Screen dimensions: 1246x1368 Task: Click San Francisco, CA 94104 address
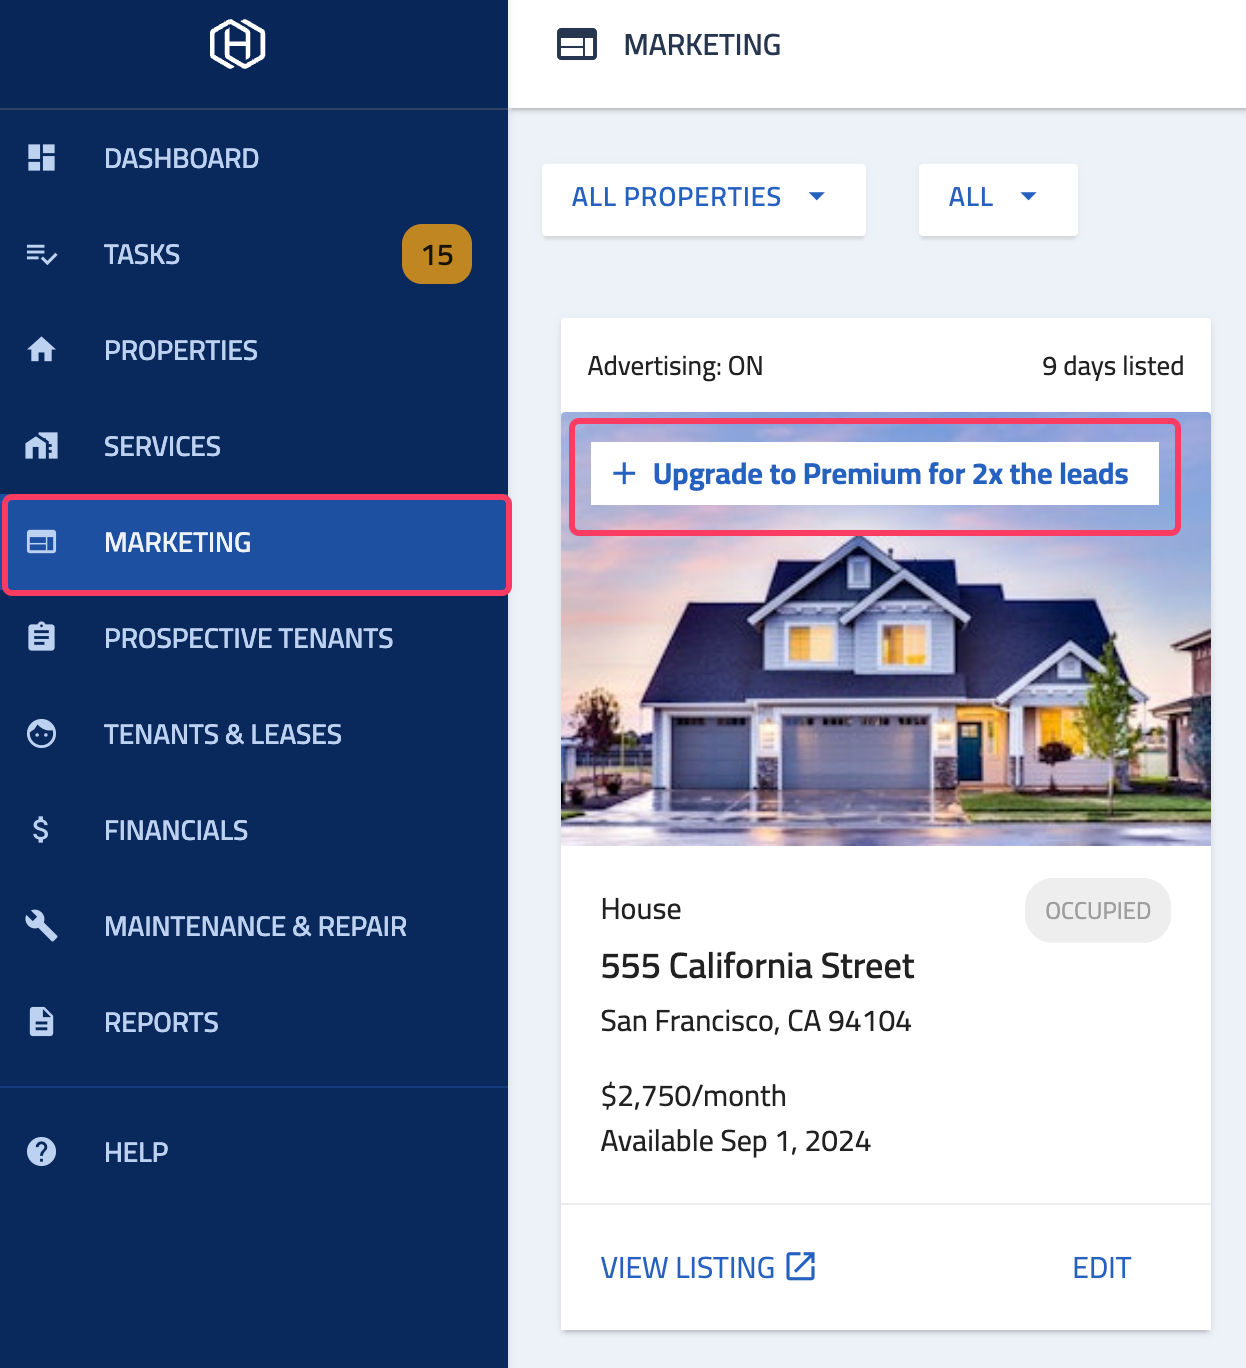click(x=756, y=1021)
